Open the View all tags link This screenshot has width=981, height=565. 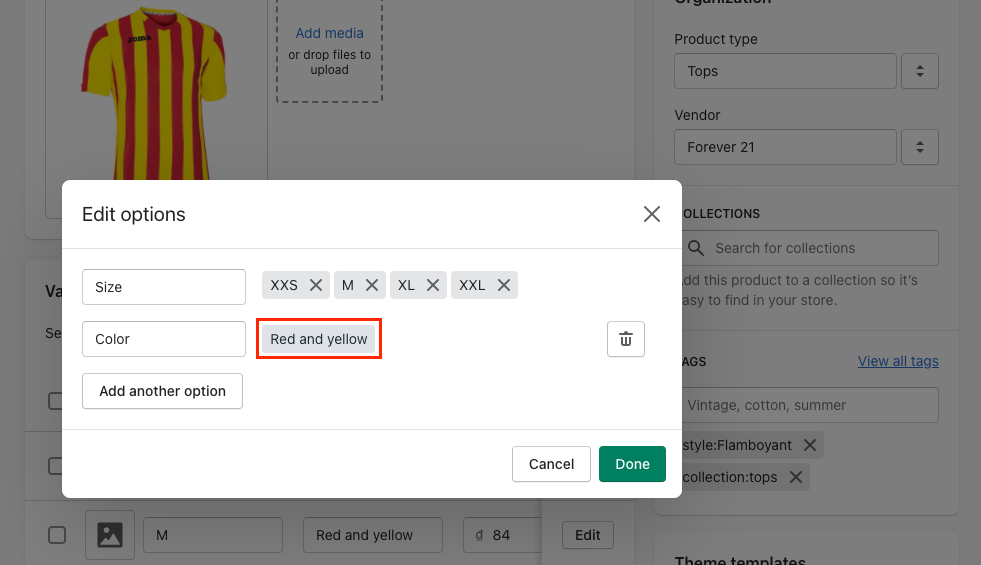[x=898, y=361]
